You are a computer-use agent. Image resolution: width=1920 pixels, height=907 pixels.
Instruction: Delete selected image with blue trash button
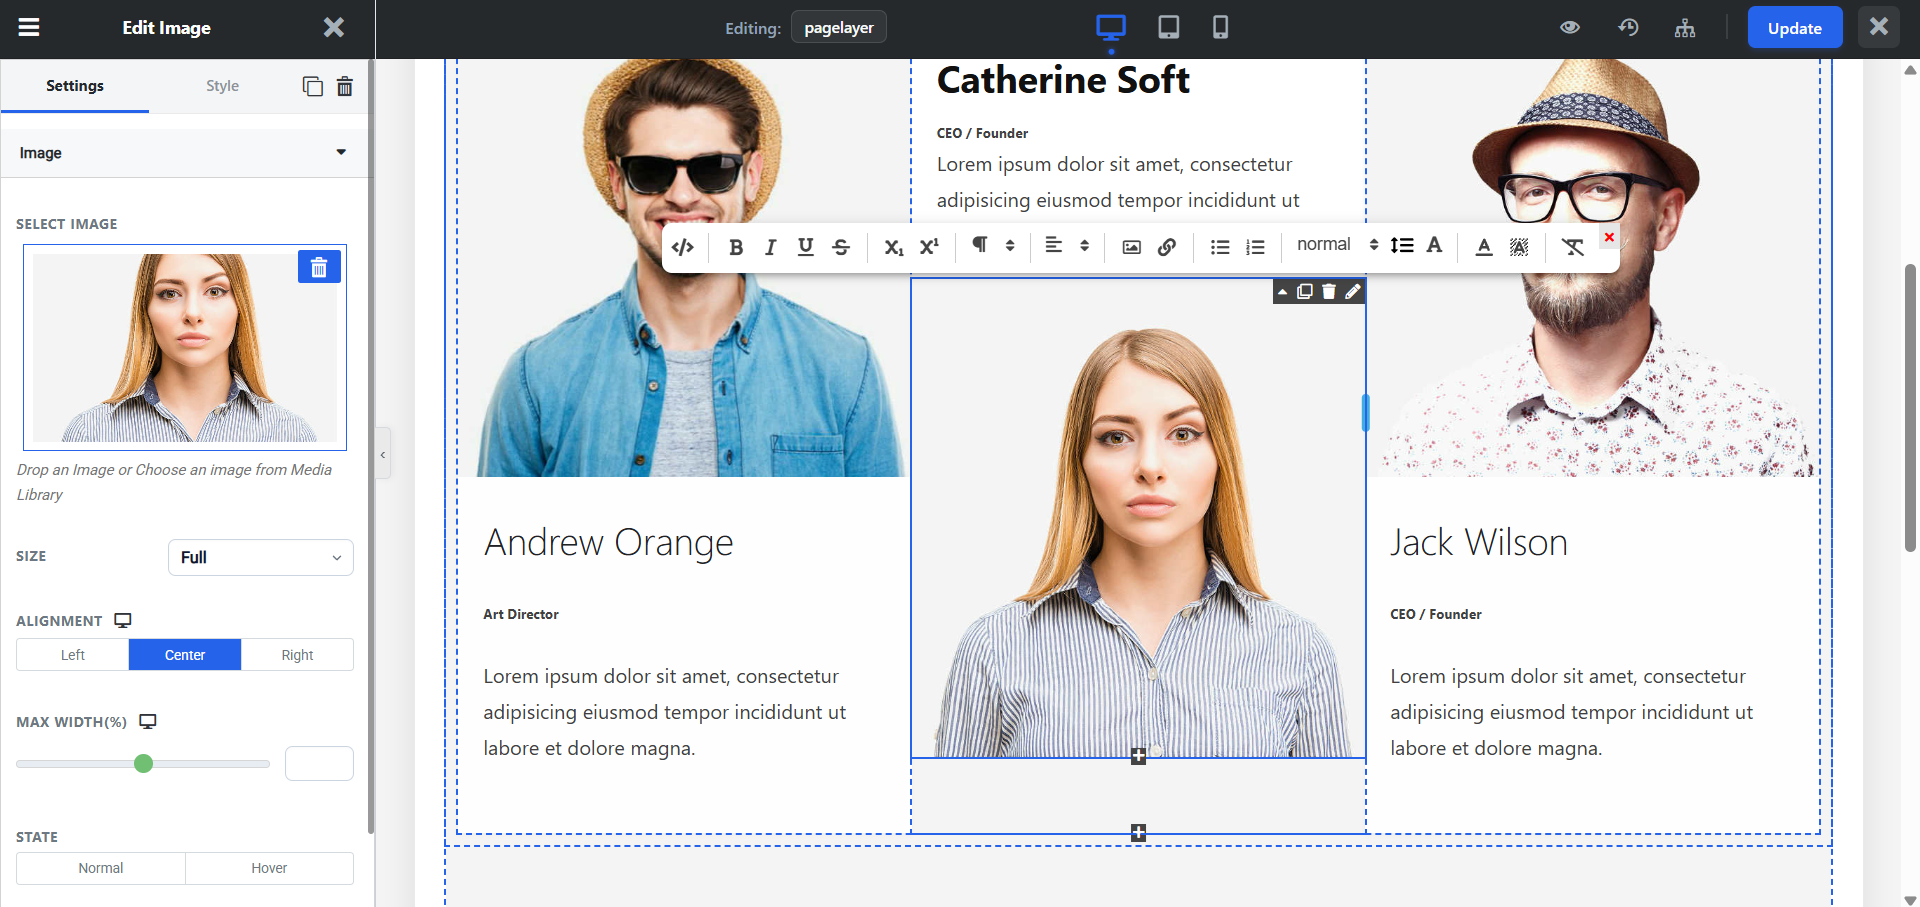(319, 267)
